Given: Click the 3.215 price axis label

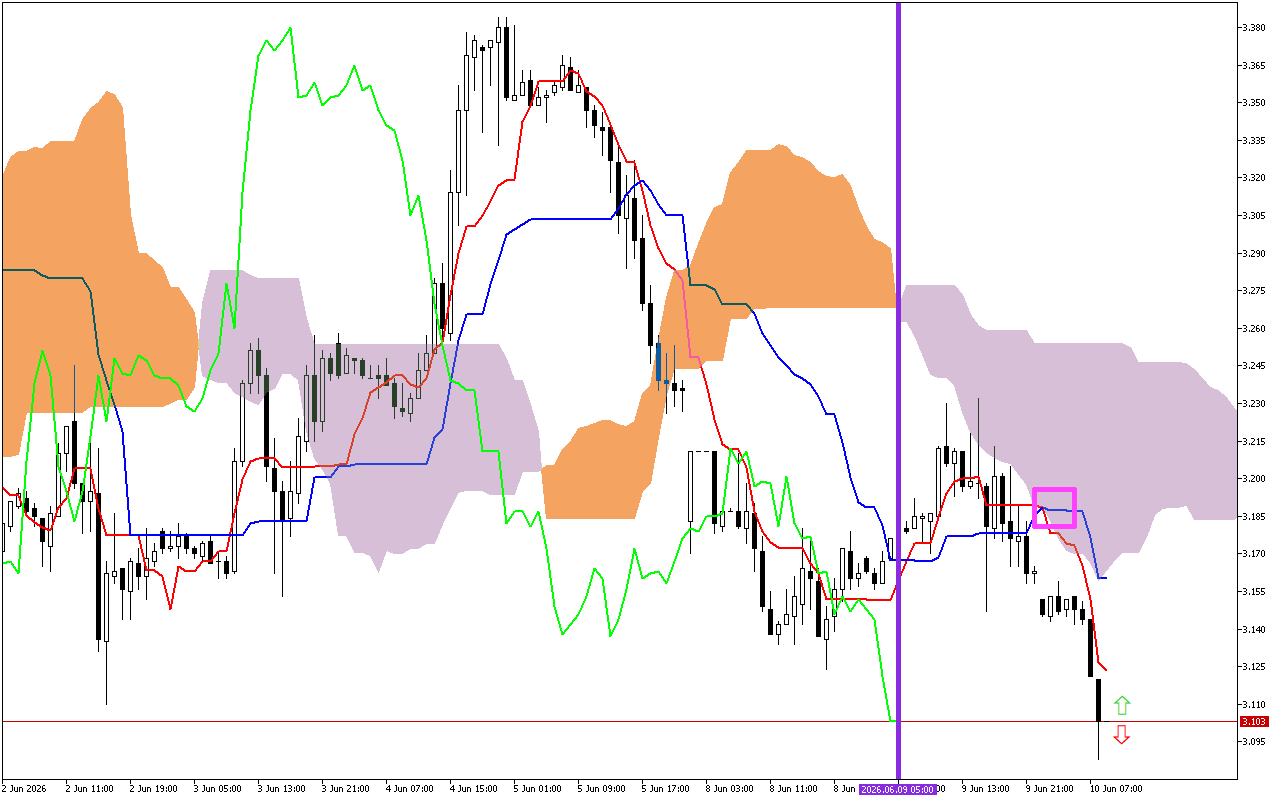Looking at the screenshot, I should (1253, 441).
